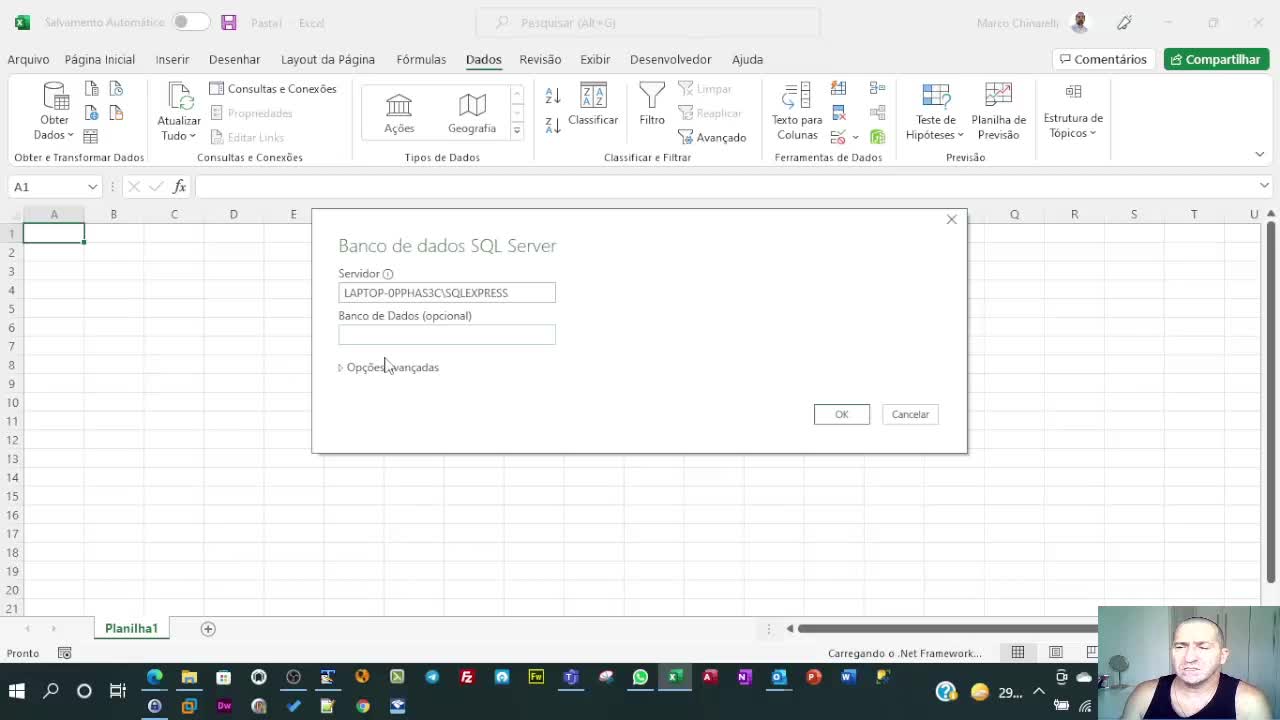This screenshot has width=1280, height=720.
Task: Toggle the Filtro funnel button
Action: (x=652, y=105)
